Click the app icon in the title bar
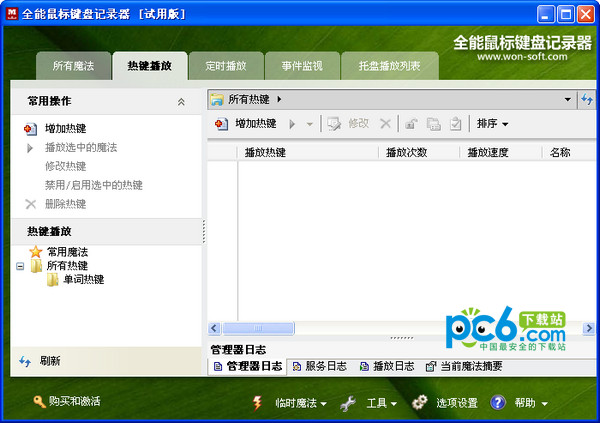This screenshot has height=423, width=600. click(12, 14)
